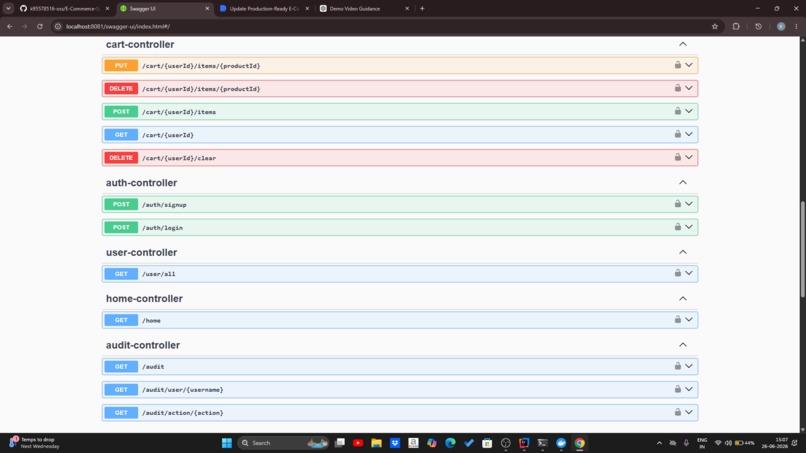Screen dimensions: 806x453
Task: Reload the Swagger UI page
Action: 40,26
